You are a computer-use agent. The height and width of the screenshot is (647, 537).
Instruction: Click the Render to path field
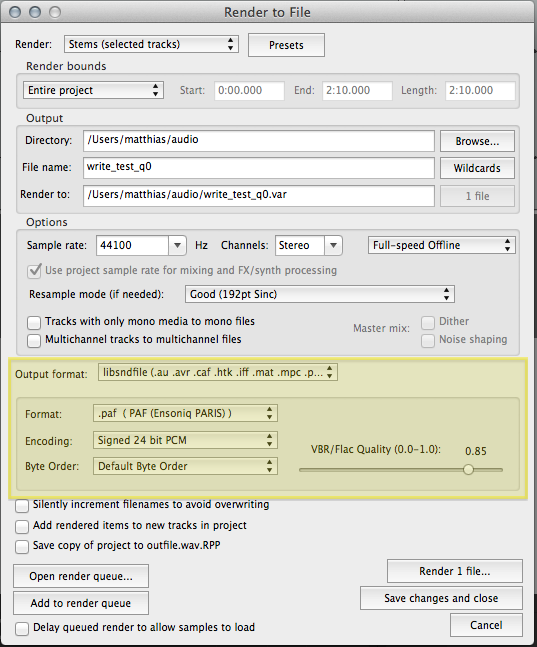point(258,195)
